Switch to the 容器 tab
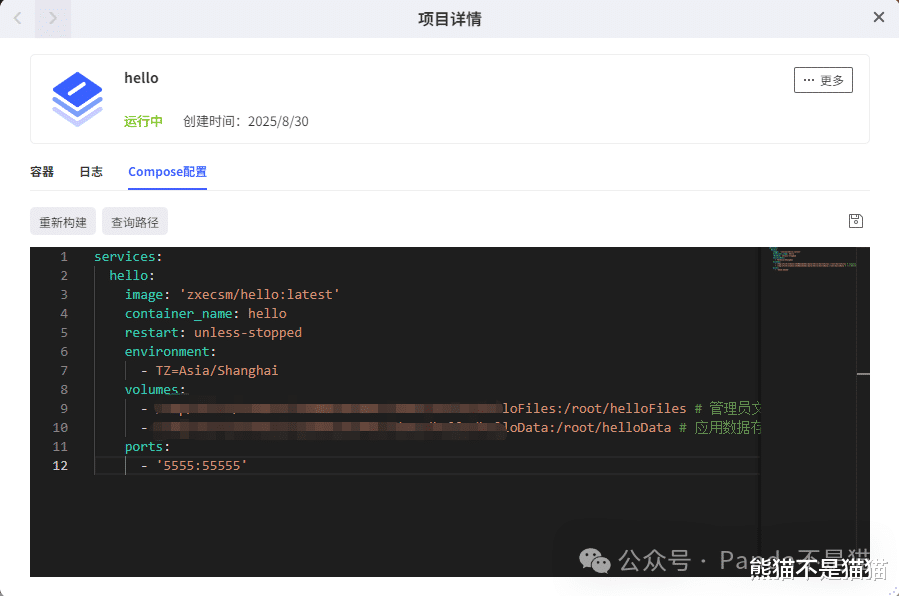This screenshot has width=899, height=596. pos(42,172)
